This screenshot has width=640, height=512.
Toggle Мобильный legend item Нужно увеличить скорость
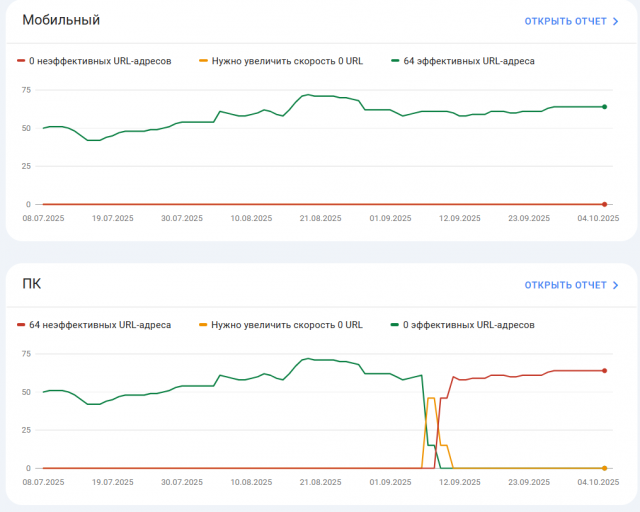point(285,61)
